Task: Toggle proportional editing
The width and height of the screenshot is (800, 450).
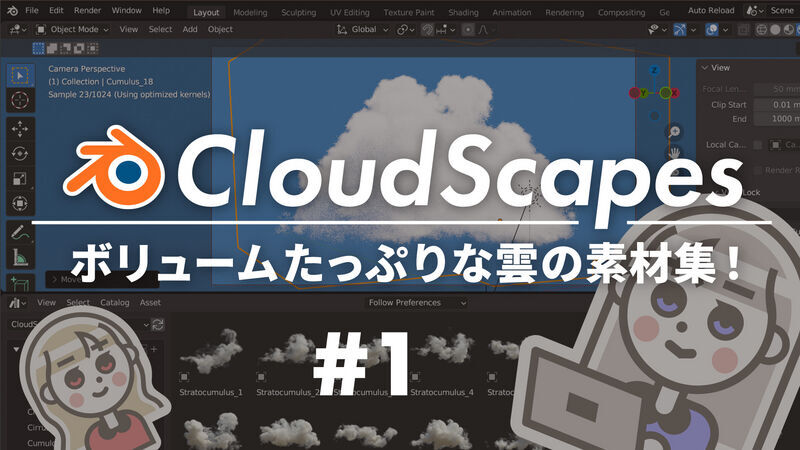Action: coord(468,30)
